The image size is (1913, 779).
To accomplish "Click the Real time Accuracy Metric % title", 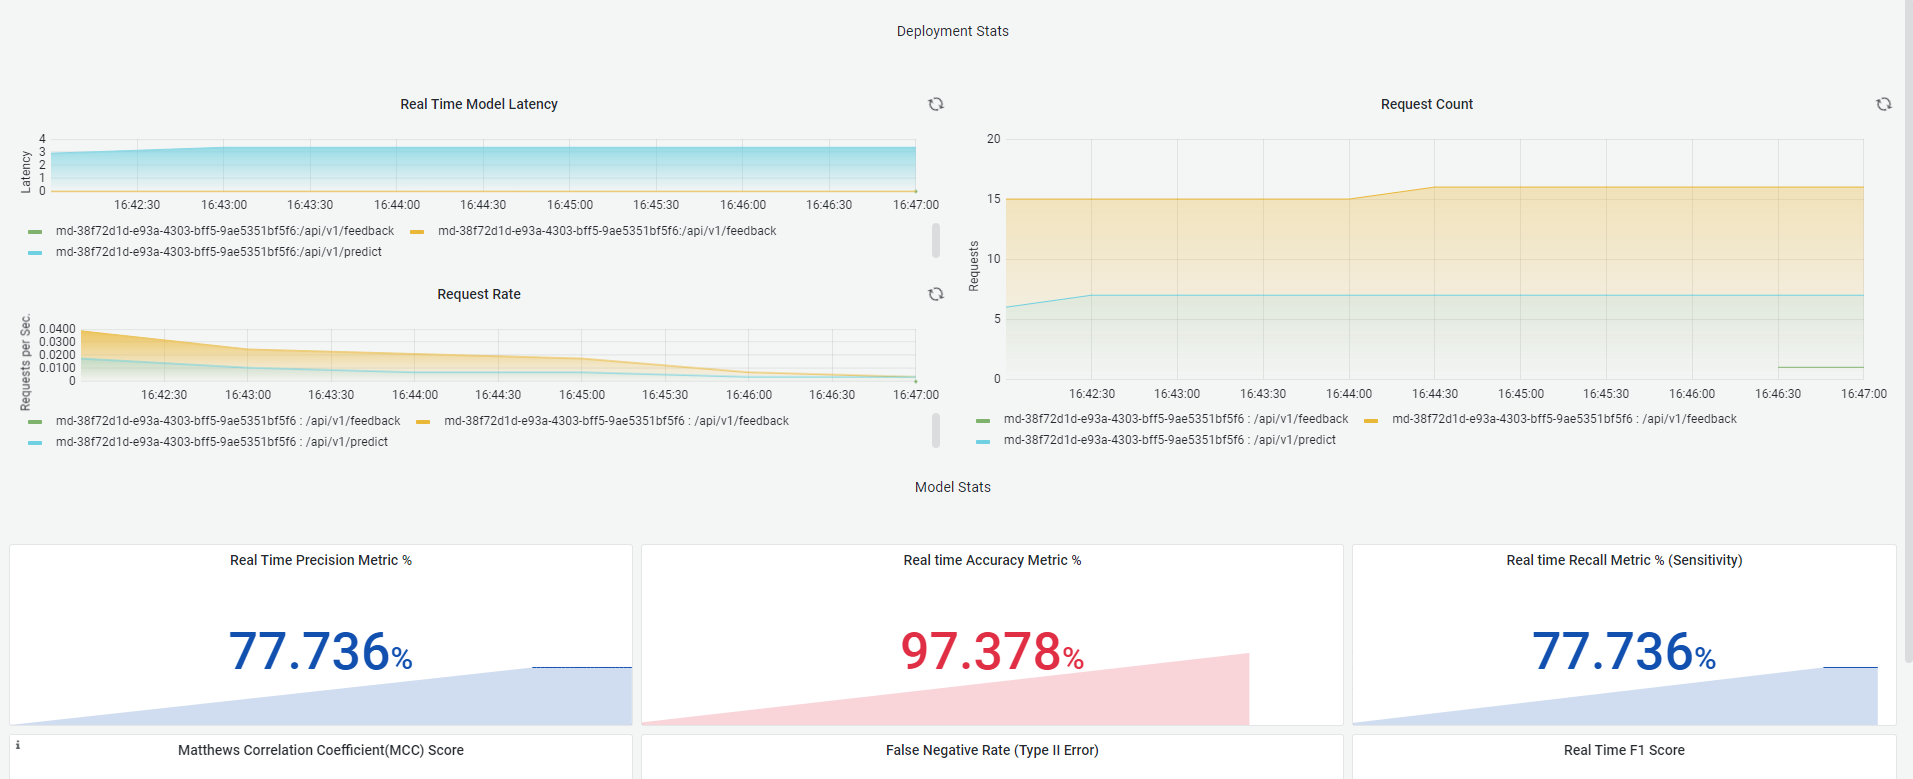I will [992, 560].
